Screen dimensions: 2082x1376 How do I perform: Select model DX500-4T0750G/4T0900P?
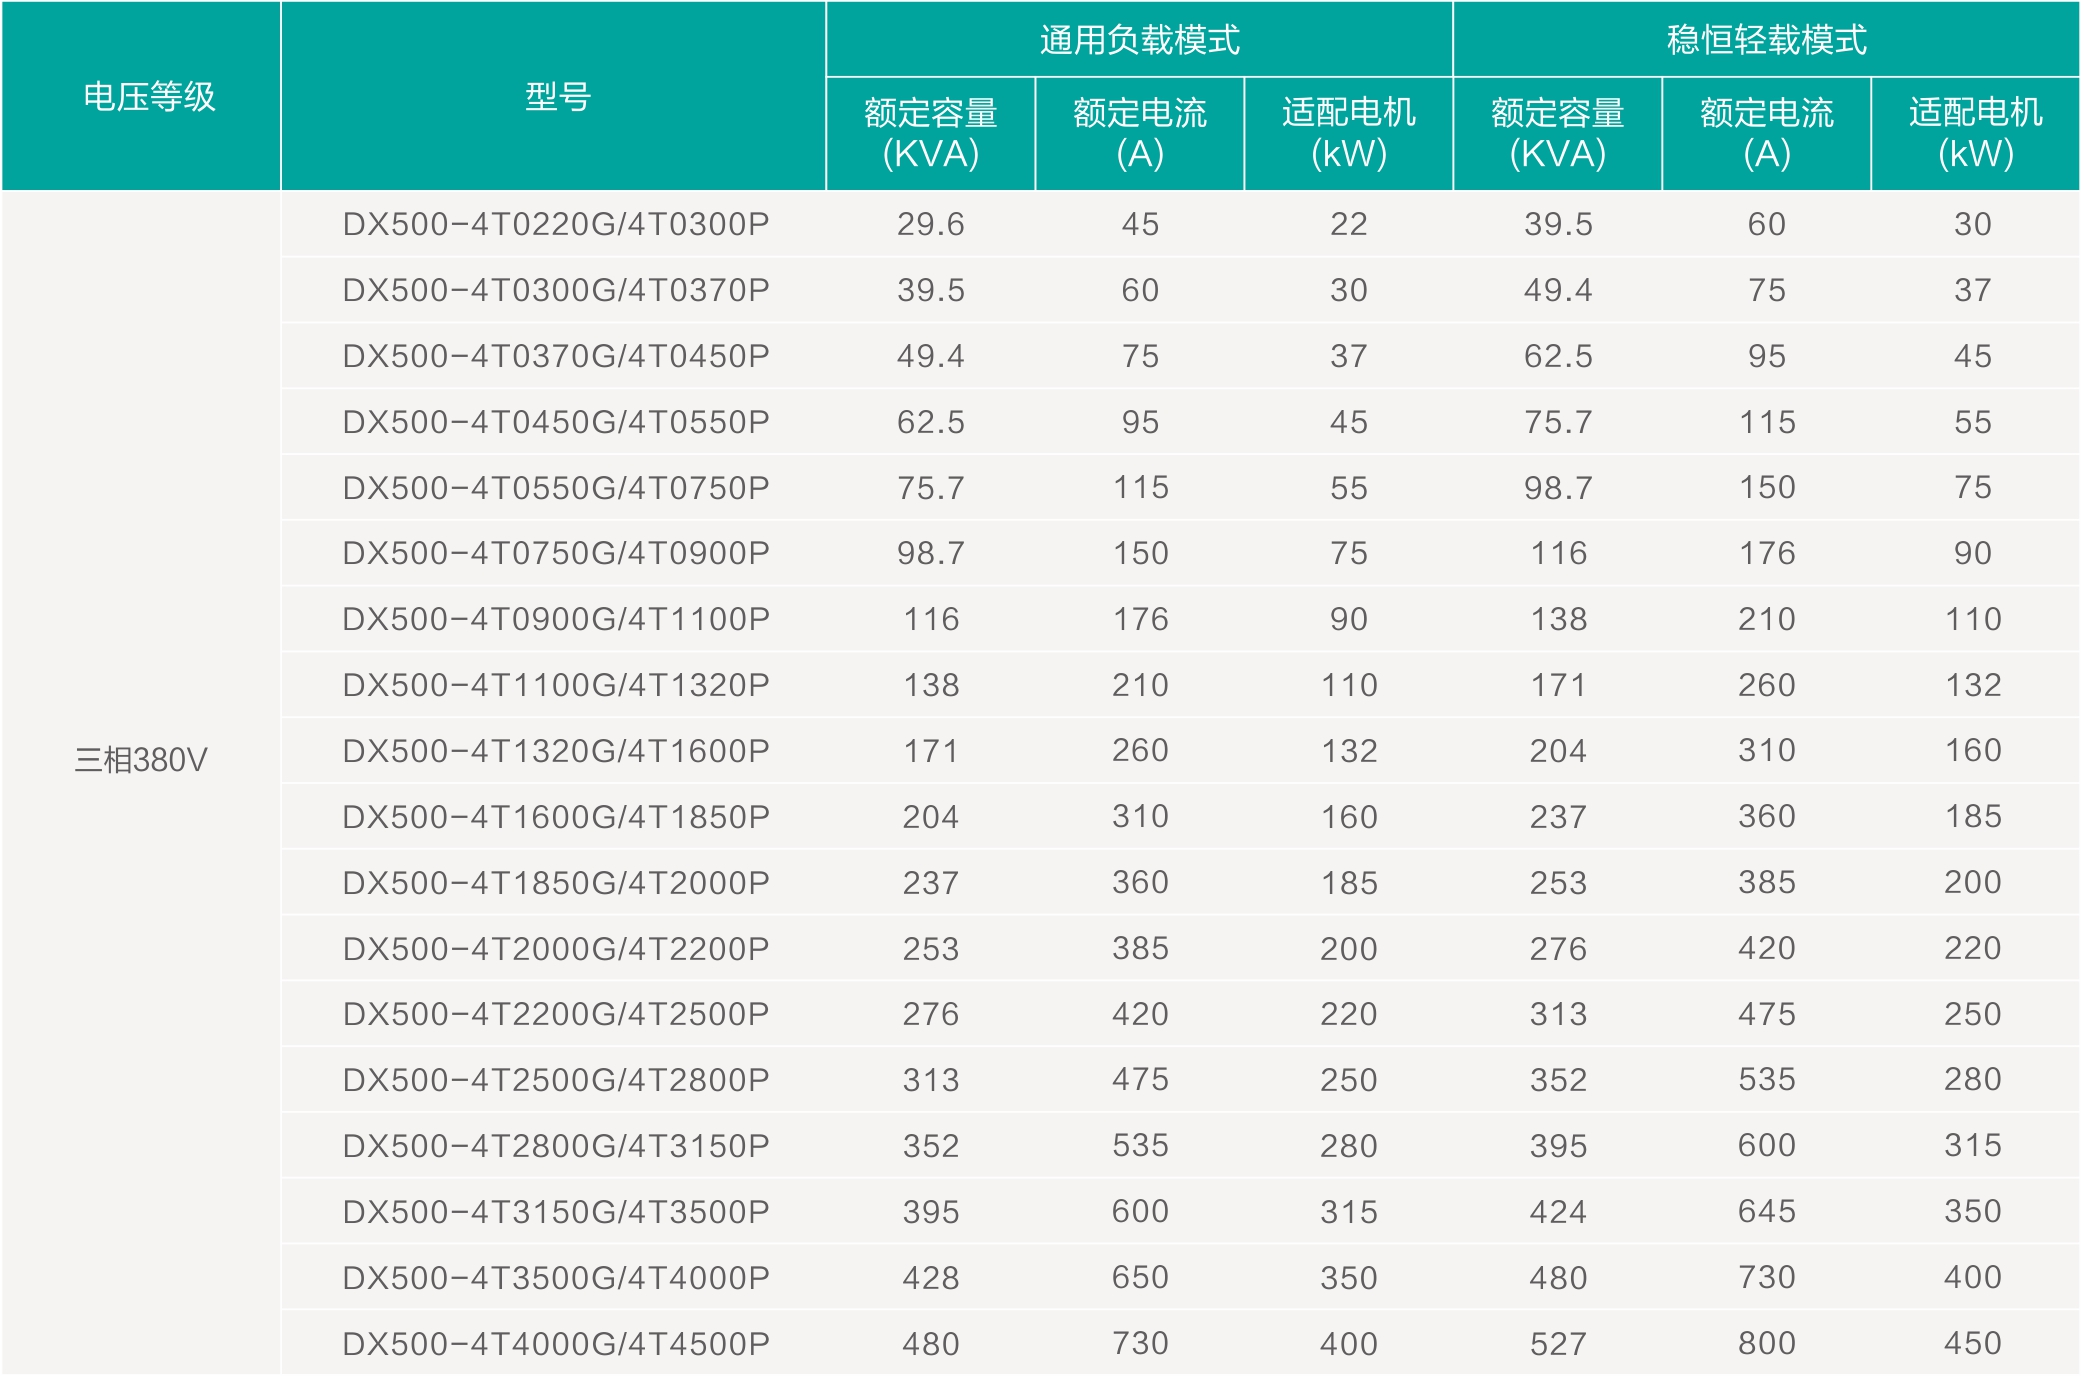556,553
